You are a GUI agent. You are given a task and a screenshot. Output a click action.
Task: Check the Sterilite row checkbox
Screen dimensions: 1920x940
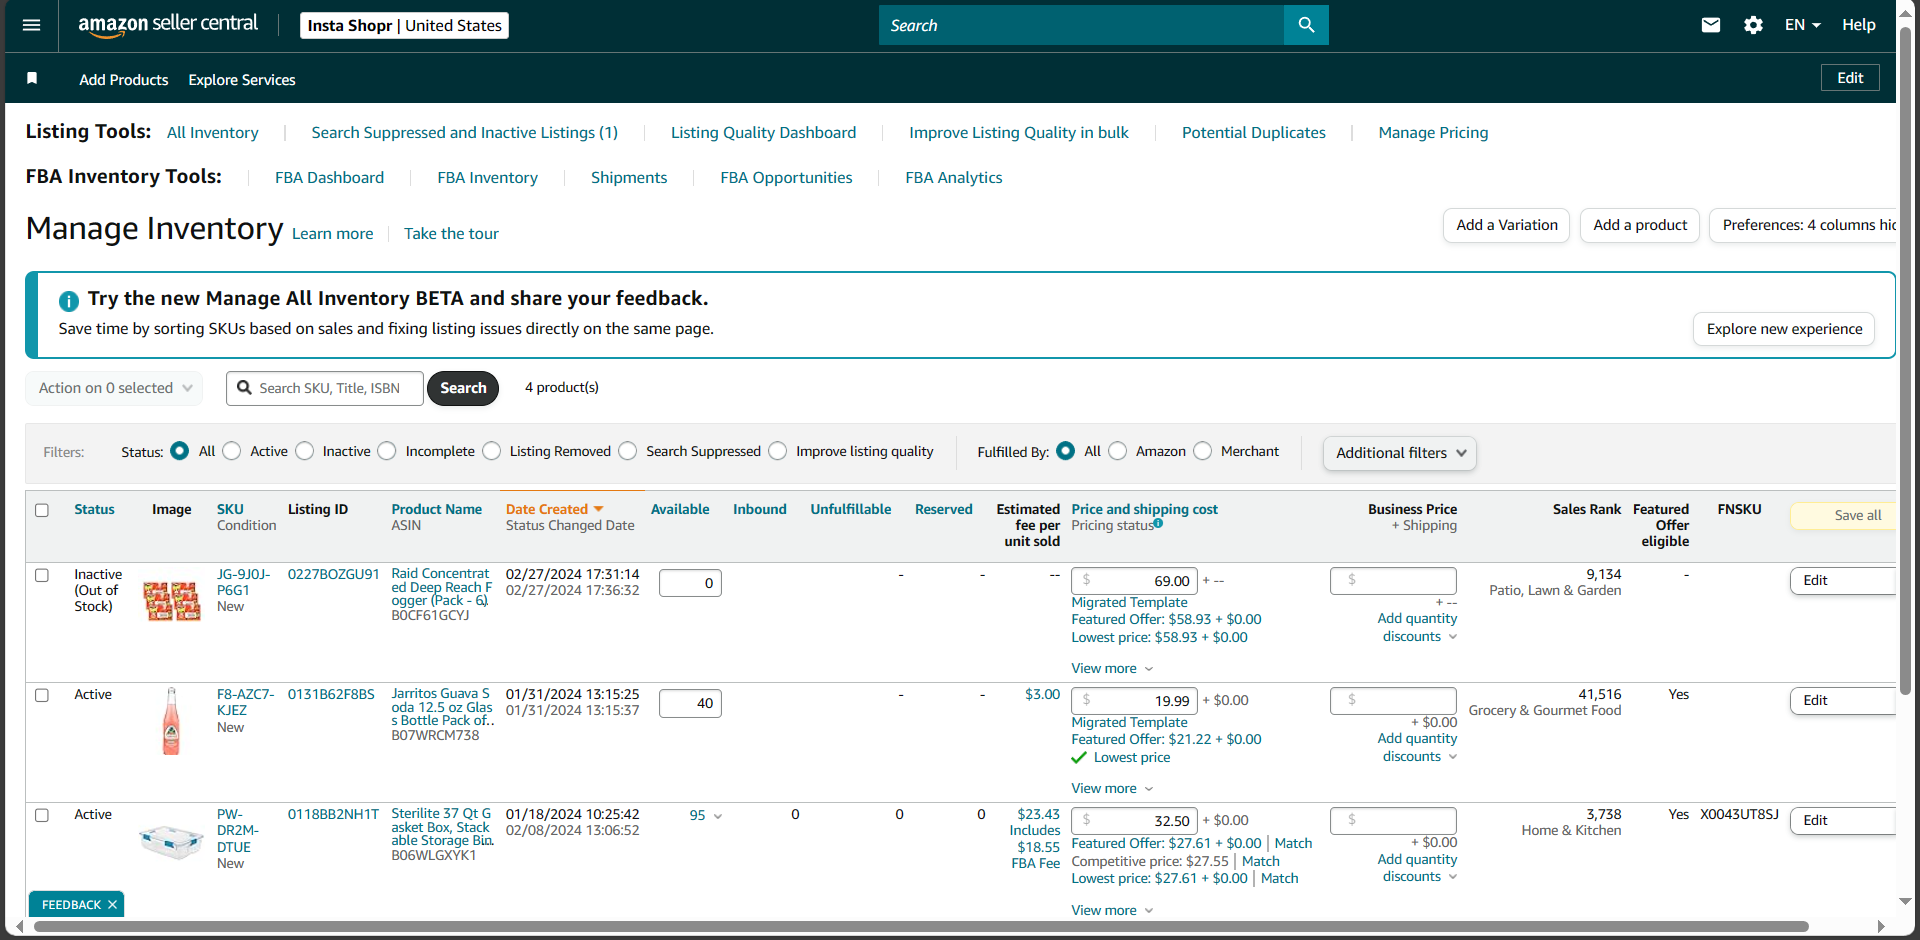(x=42, y=815)
